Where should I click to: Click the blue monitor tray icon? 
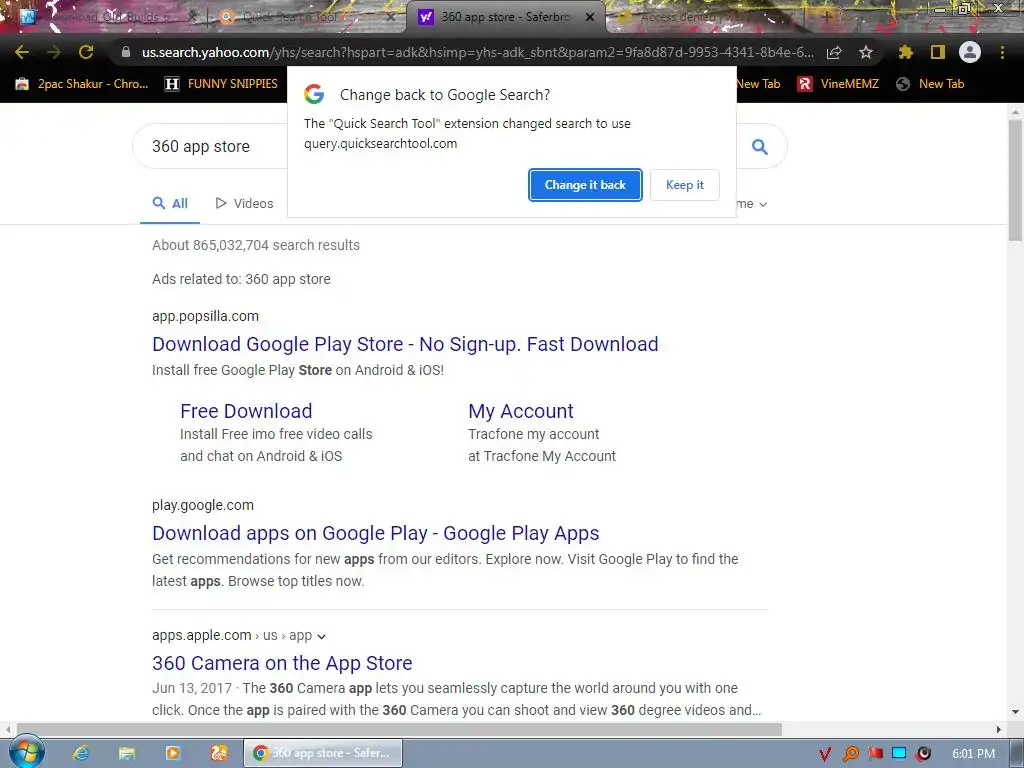point(899,754)
